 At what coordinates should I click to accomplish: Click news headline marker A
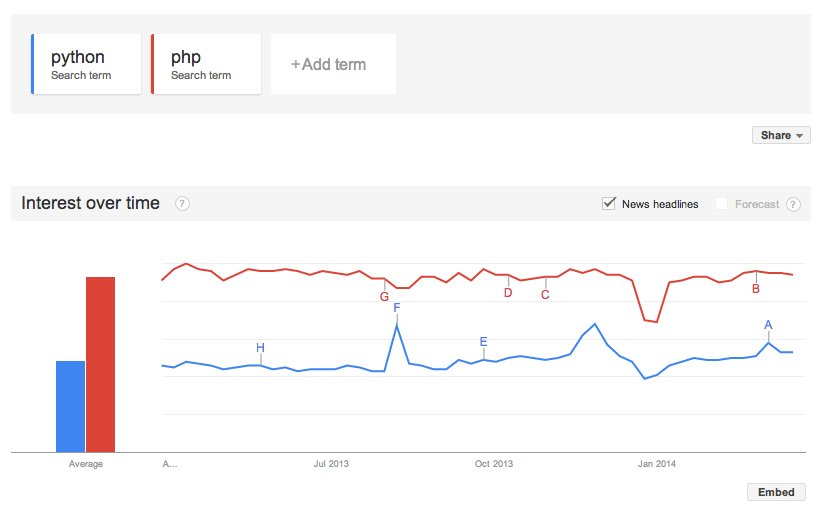[x=768, y=325]
